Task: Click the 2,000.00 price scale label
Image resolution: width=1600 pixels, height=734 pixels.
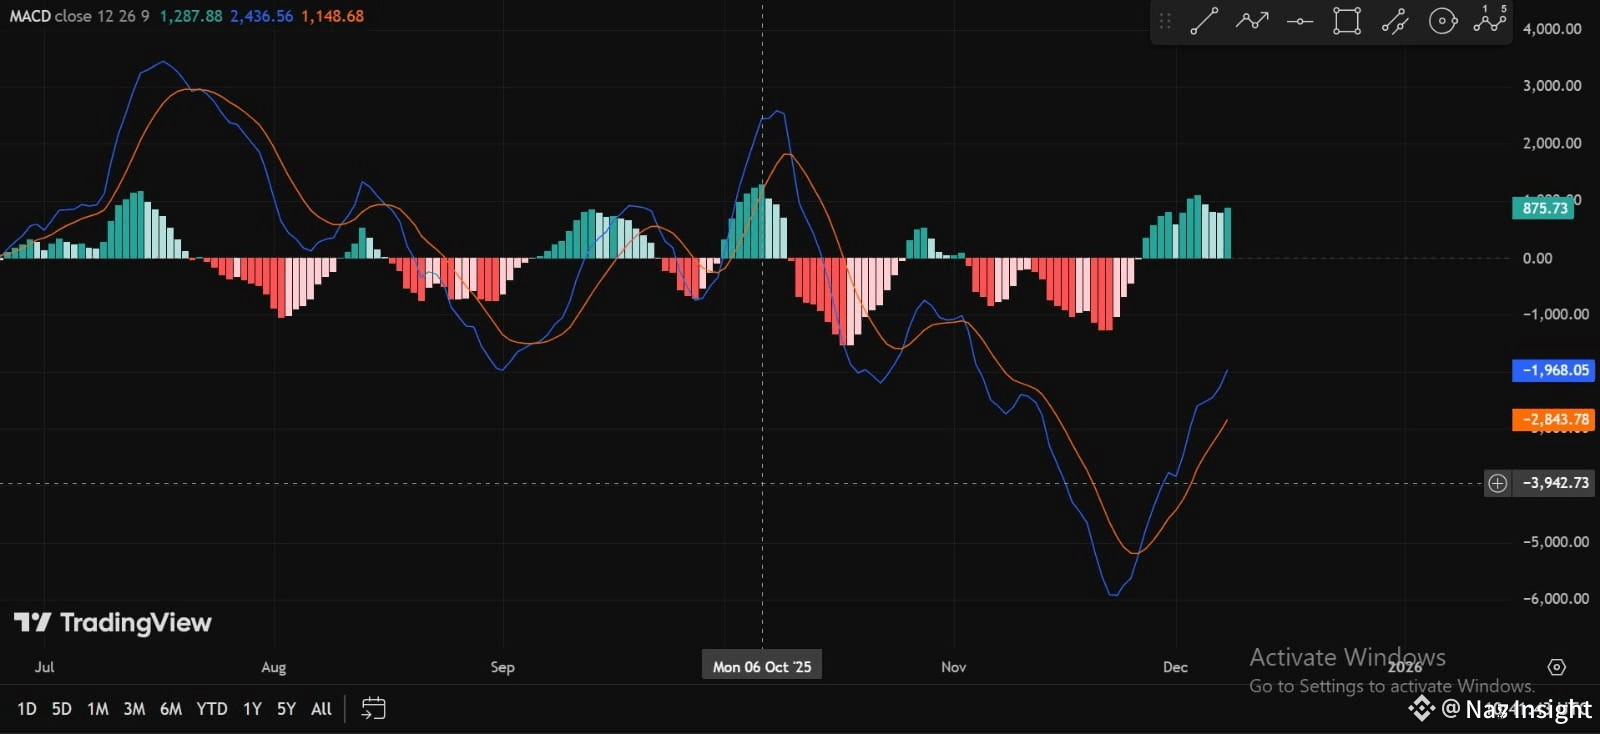Action: [1552, 143]
